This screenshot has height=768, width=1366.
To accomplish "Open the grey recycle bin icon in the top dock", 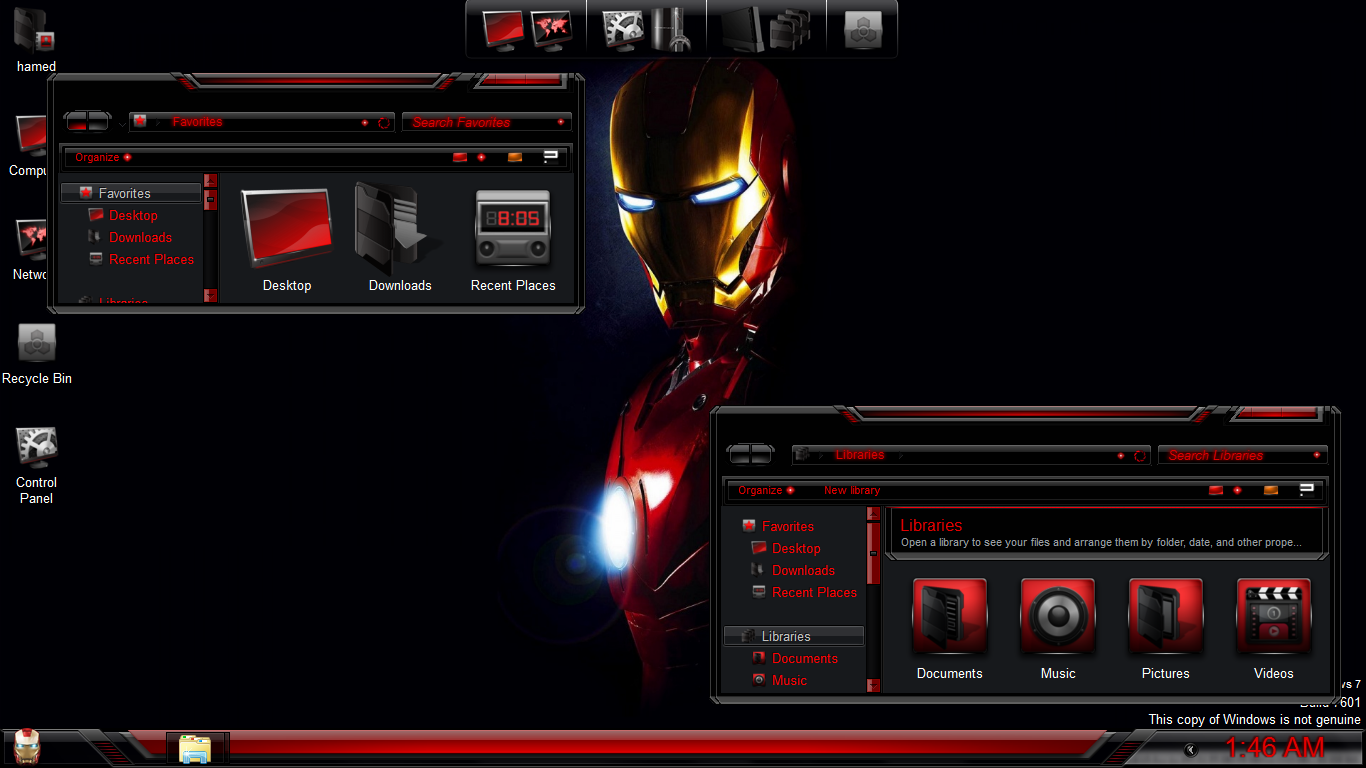I will tap(862, 29).
